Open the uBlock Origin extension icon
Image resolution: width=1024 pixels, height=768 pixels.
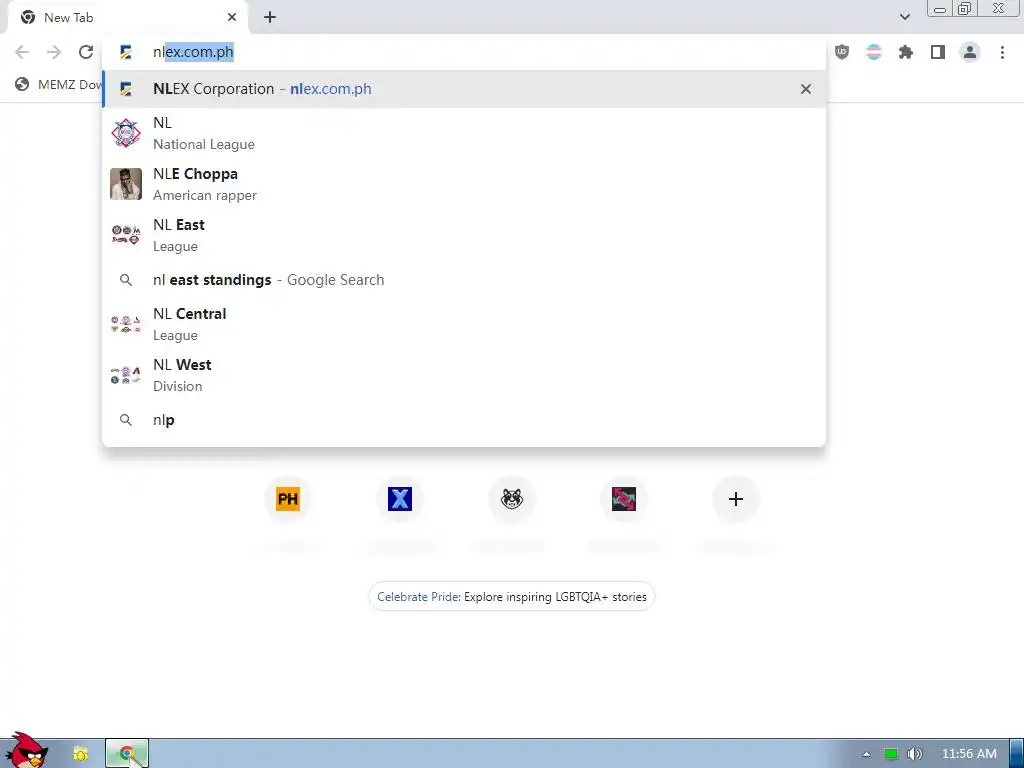pos(842,52)
